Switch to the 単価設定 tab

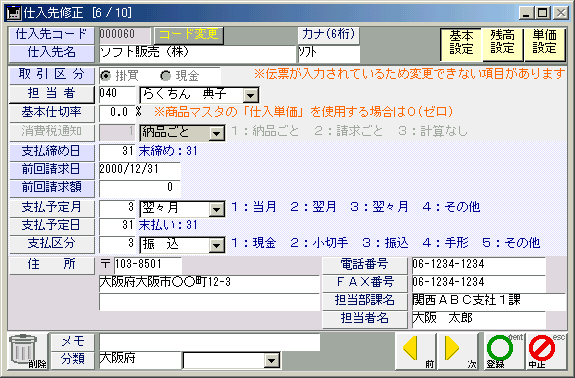545,44
